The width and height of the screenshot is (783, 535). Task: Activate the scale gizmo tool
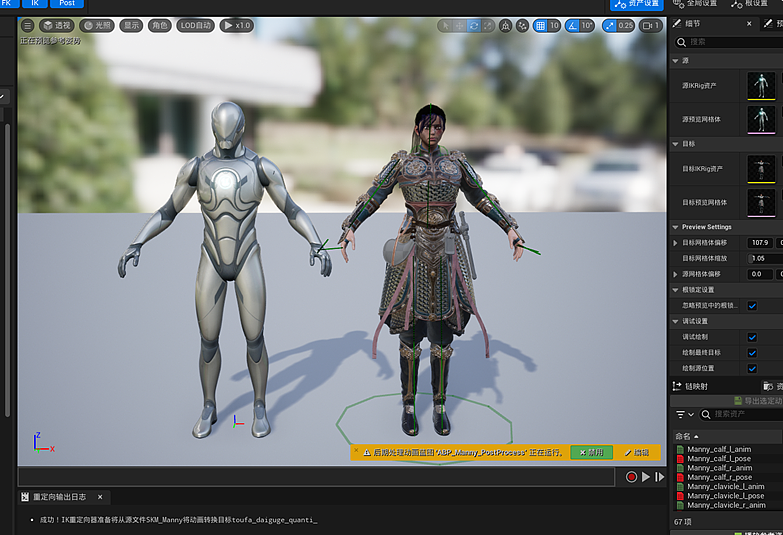(487, 25)
